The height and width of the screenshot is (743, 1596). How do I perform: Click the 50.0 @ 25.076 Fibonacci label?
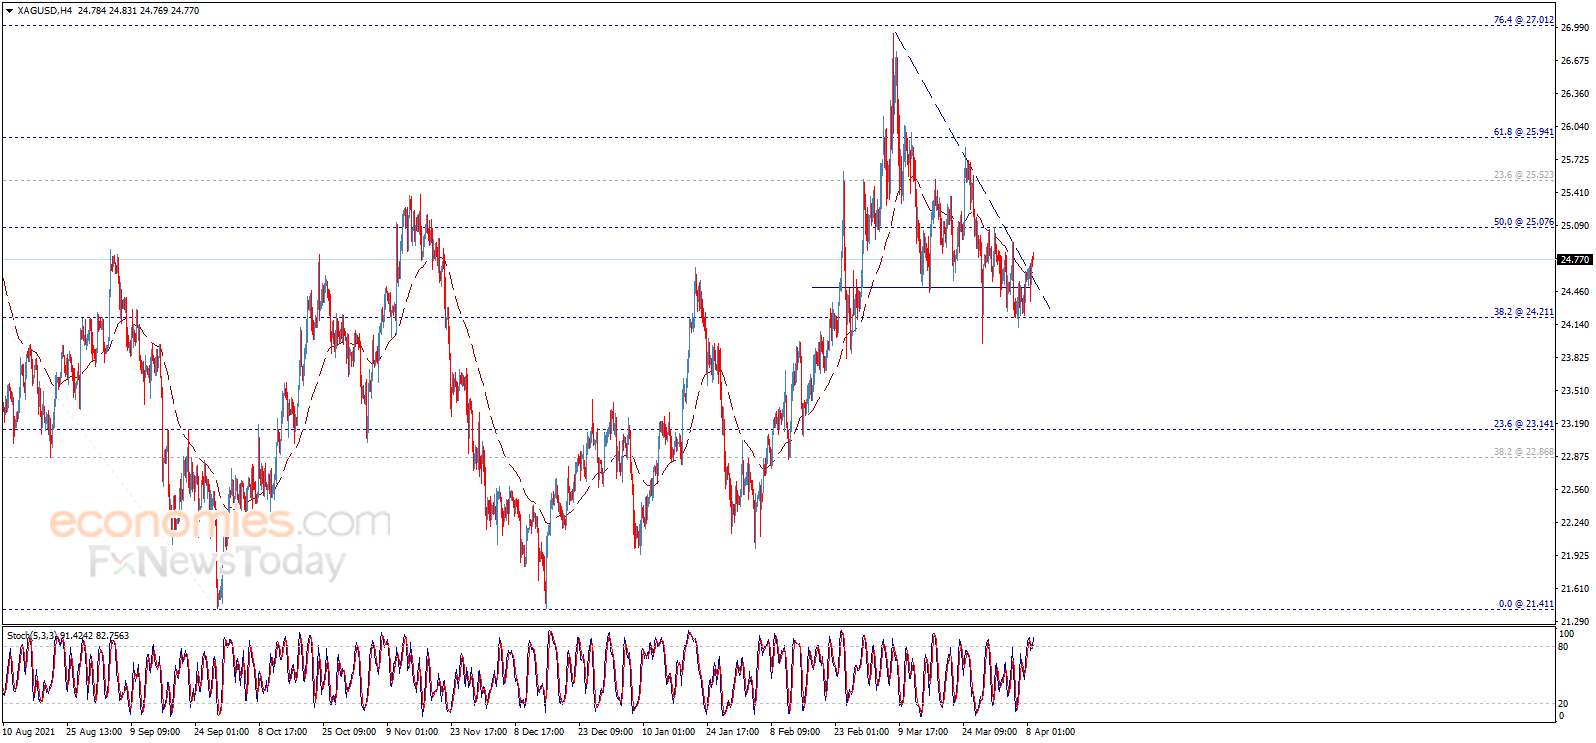pyautogui.click(x=1523, y=222)
